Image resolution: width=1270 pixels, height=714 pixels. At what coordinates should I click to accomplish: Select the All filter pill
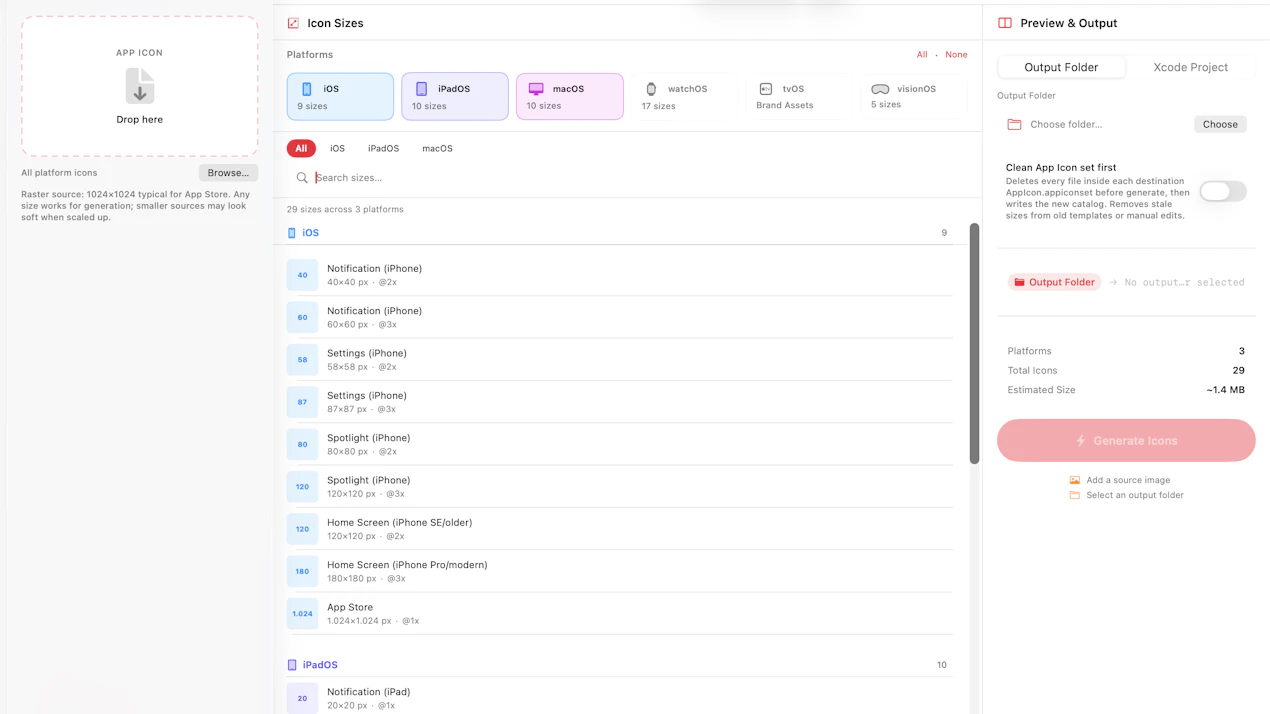click(x=301, y=148)
